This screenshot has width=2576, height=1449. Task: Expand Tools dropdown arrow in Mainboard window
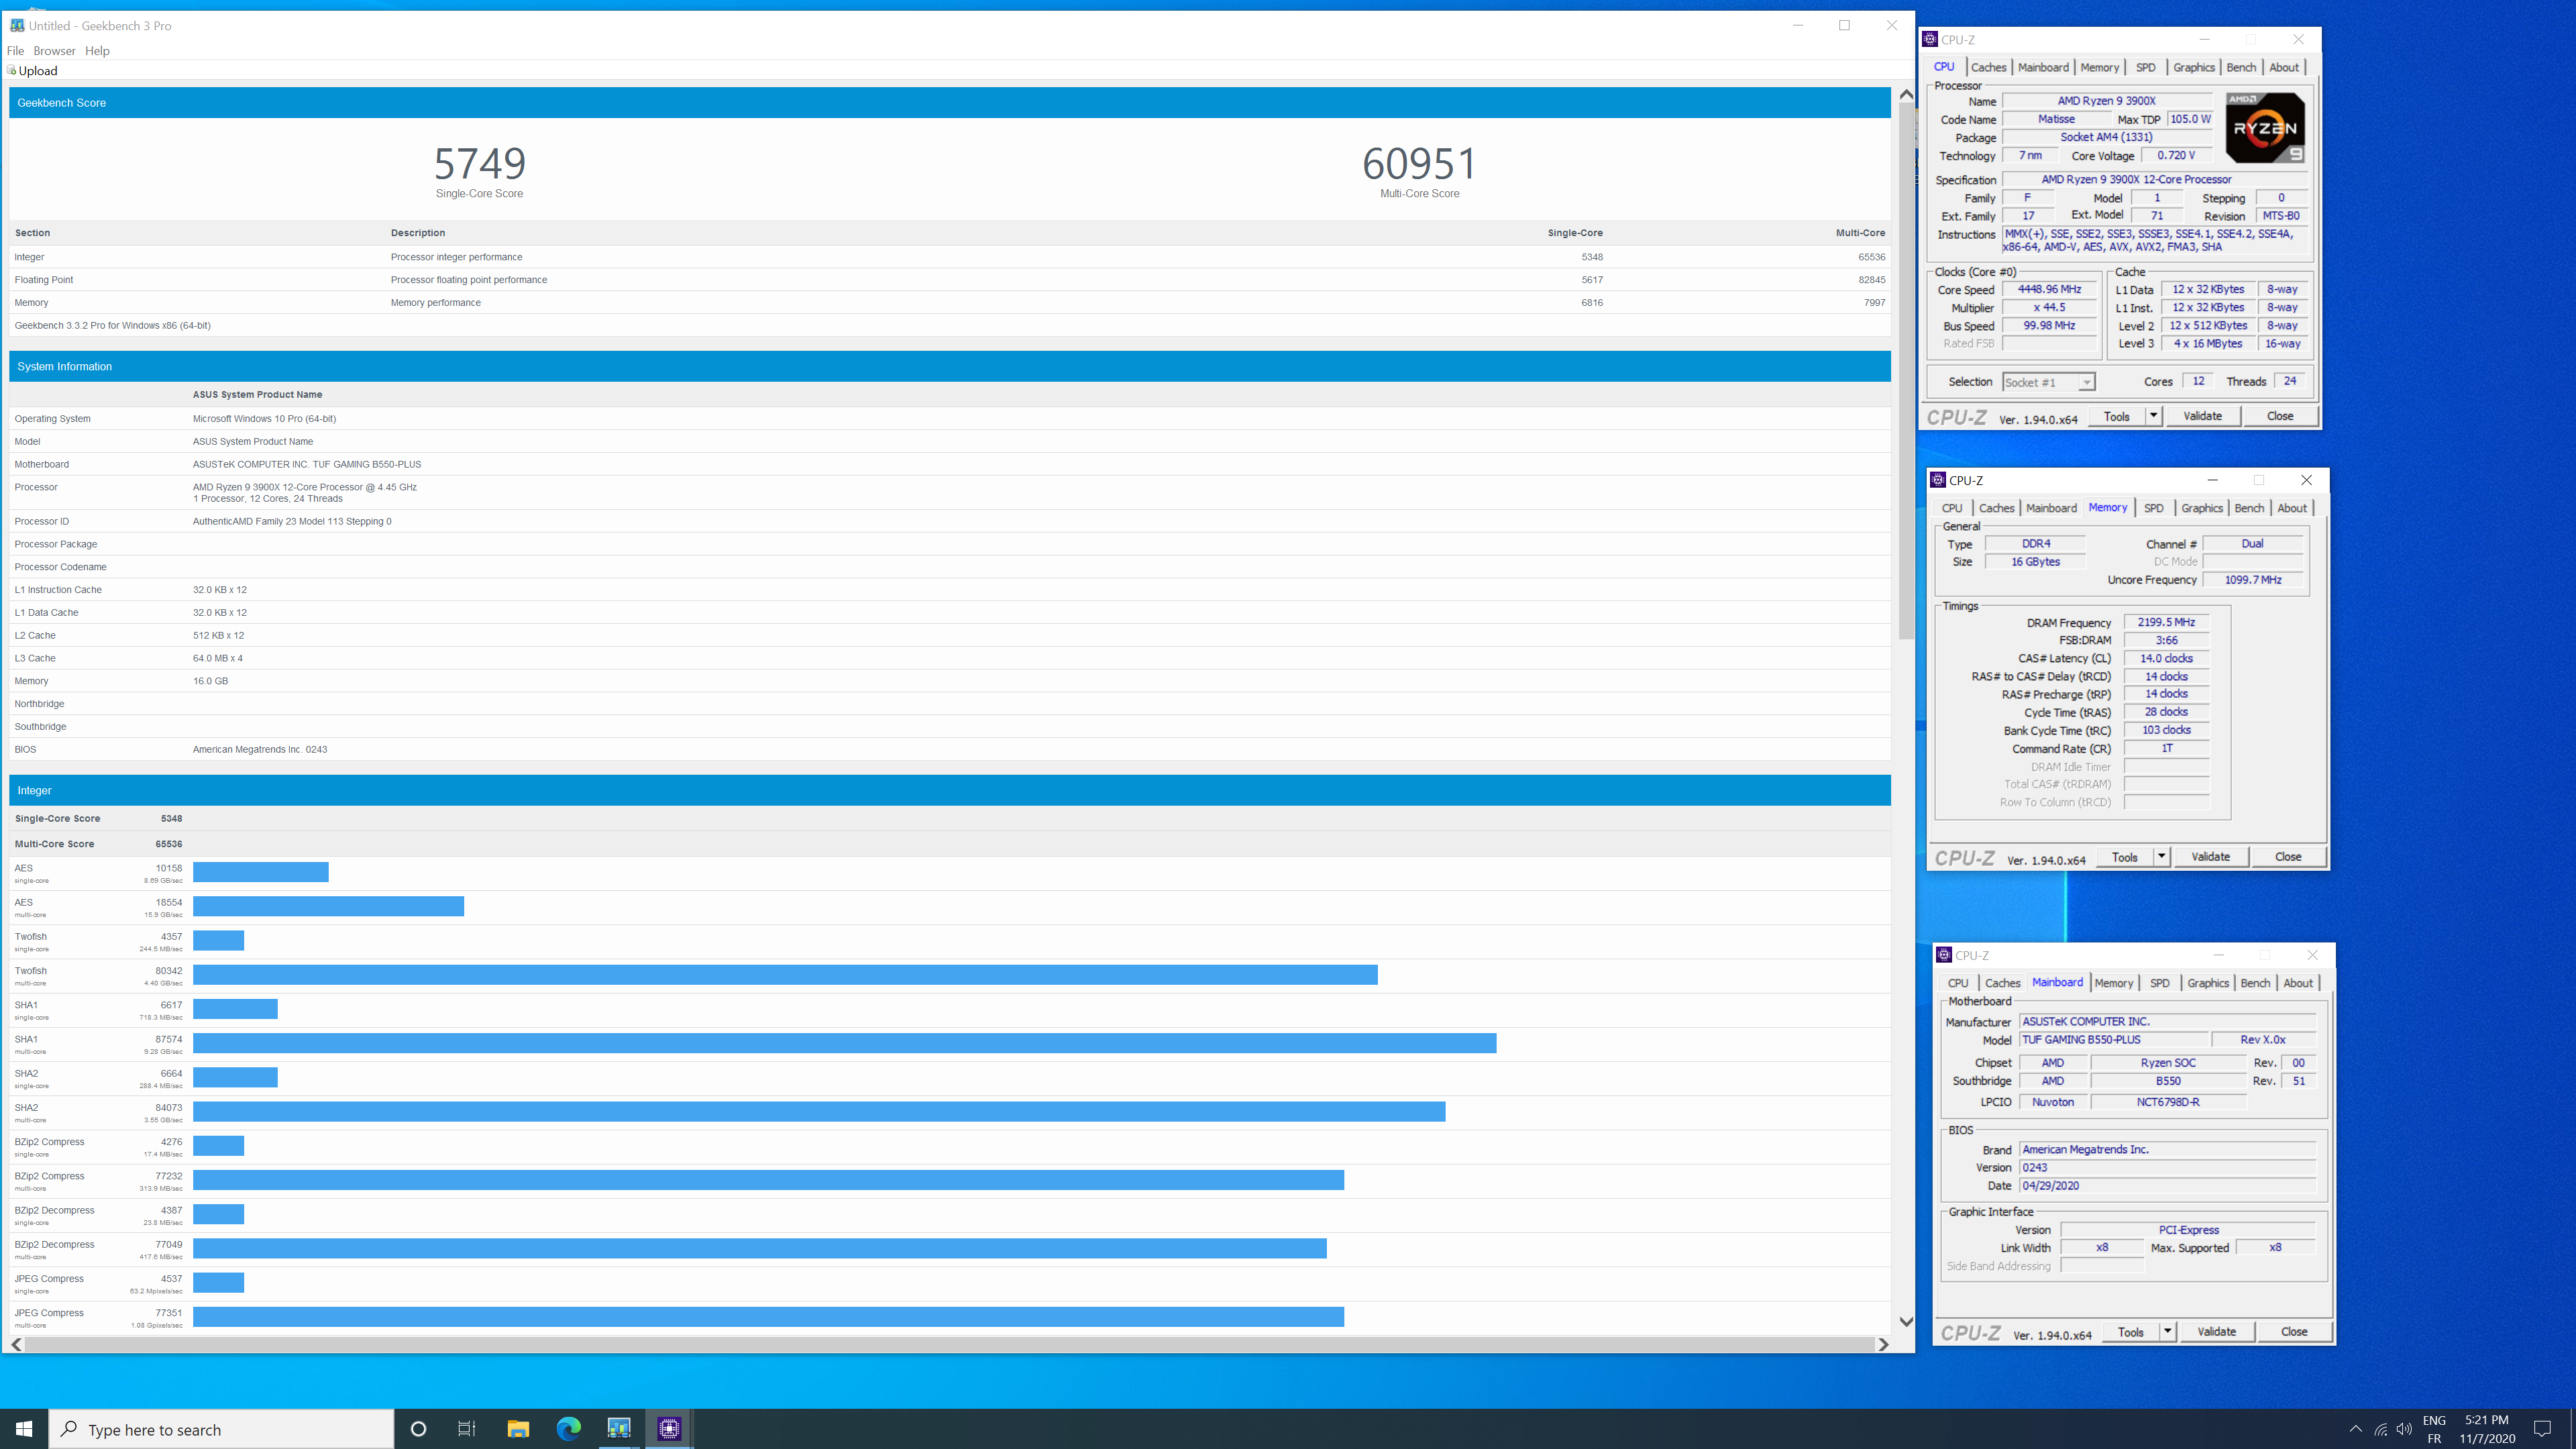tap(2167, 1332)
